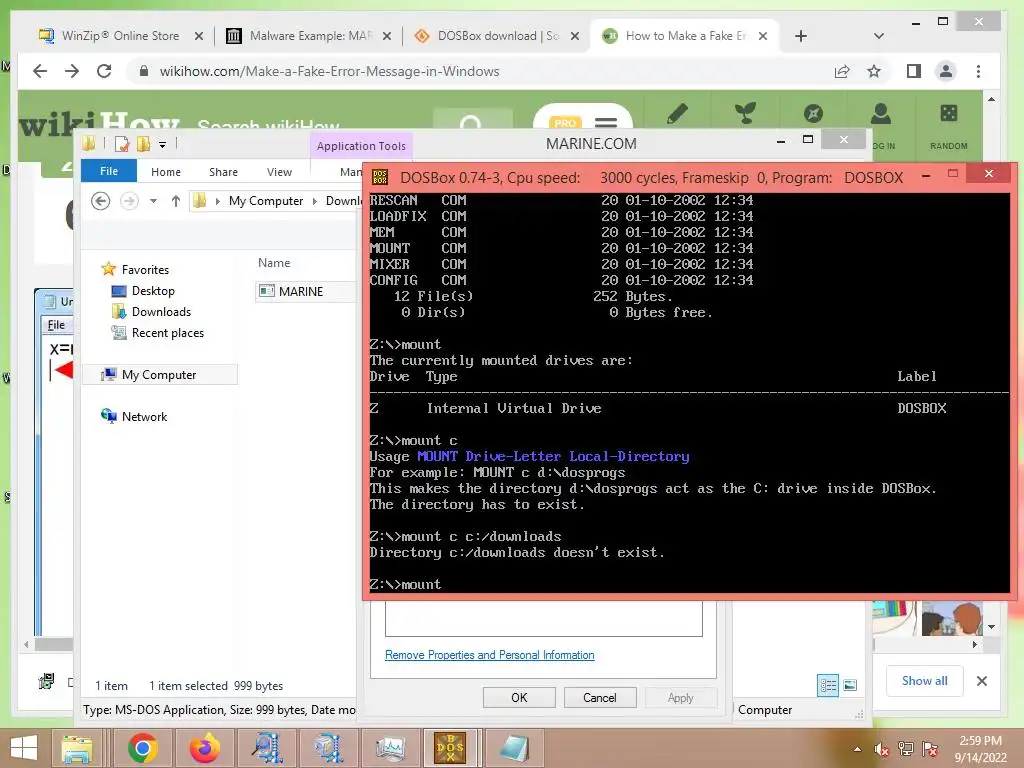Select Application Tools contextual tab
This screenshot has width=1024, height=768.
[361, 146]
